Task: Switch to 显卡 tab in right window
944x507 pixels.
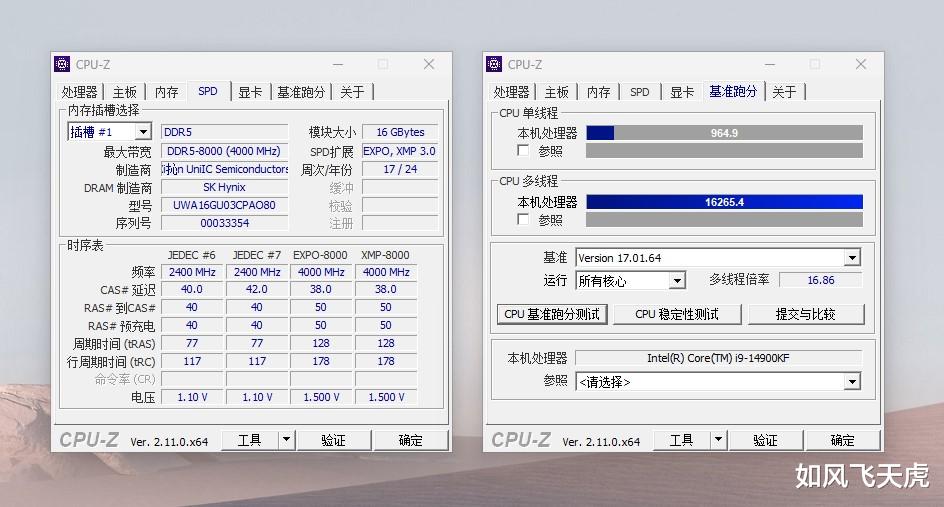Action: point(682,92)
